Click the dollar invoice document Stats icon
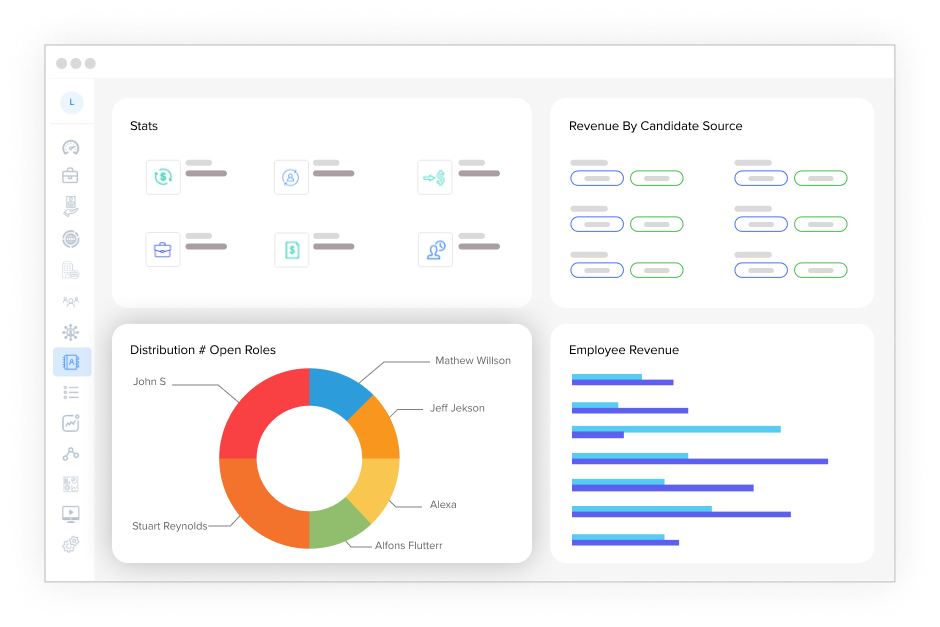This screenshot has width=940, height=627. coord(291,250)
